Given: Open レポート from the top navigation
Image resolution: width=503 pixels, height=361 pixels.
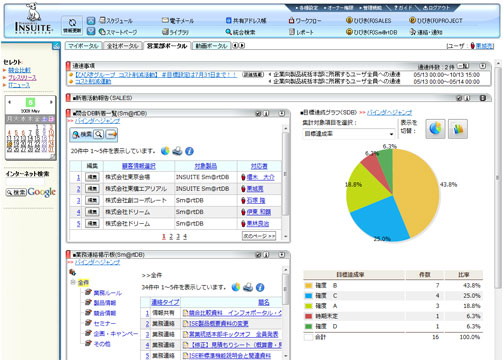Looking at the screenshot, I should click(301, 32).
